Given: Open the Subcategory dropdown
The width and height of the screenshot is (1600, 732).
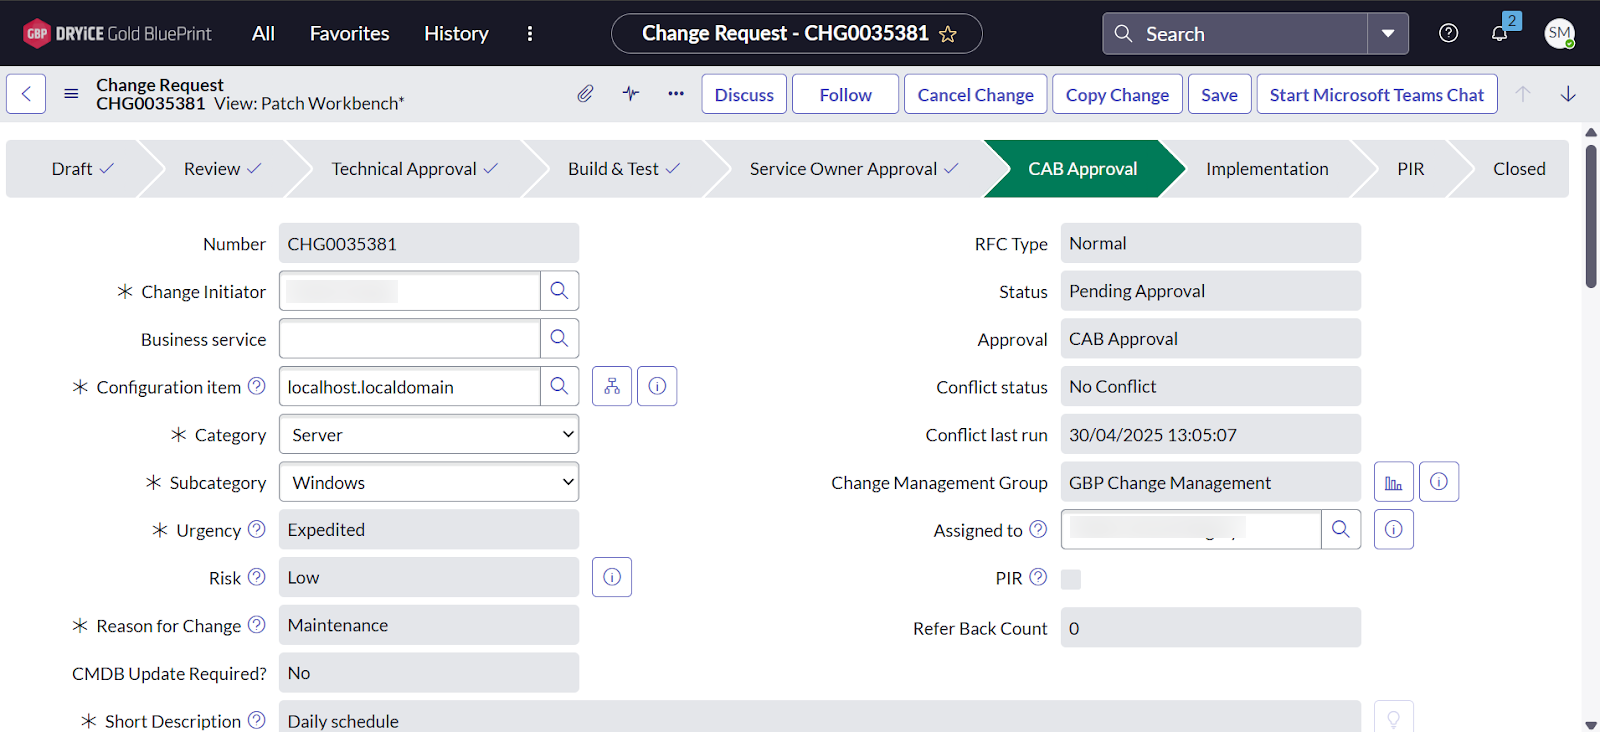Looking at the screenshot, I should point(429,482).
